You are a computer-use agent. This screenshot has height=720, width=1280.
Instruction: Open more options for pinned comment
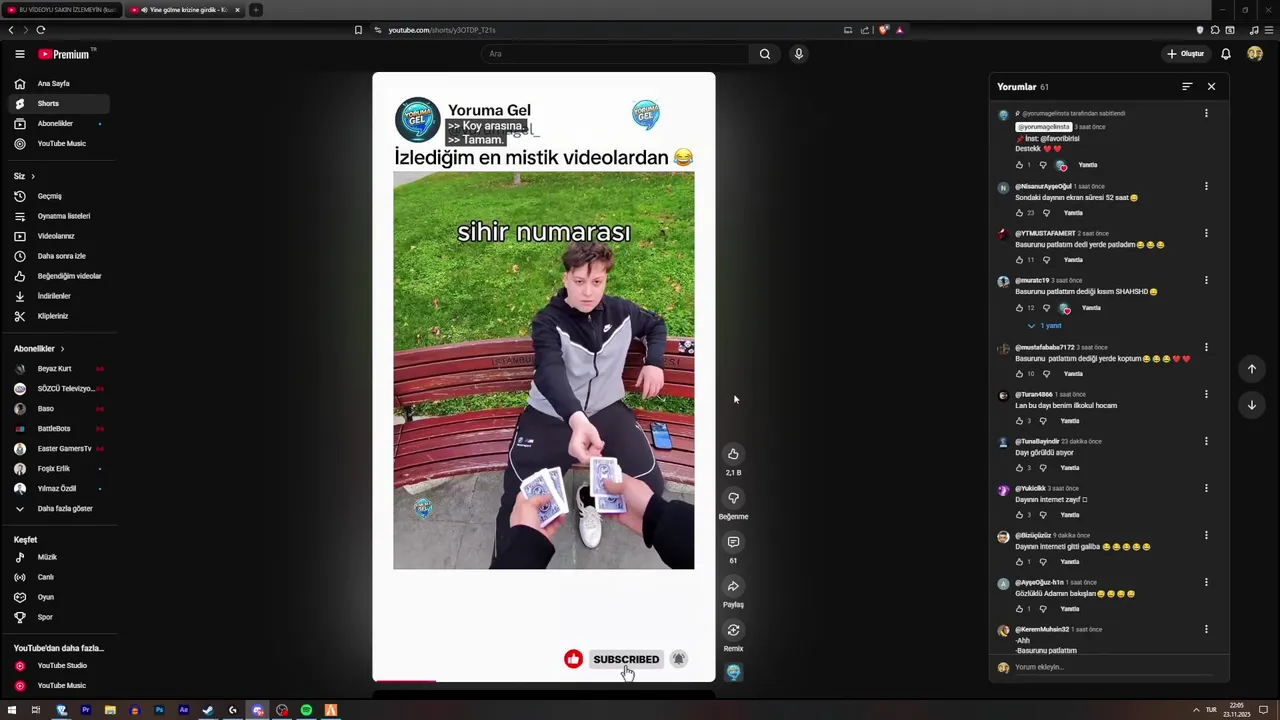[1206, 114]
